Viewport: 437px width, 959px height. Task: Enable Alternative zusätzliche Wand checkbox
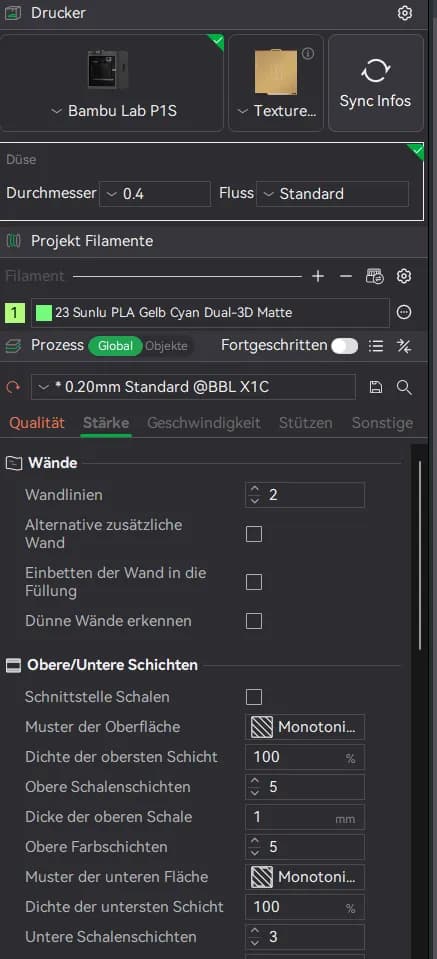click(254, 535)
